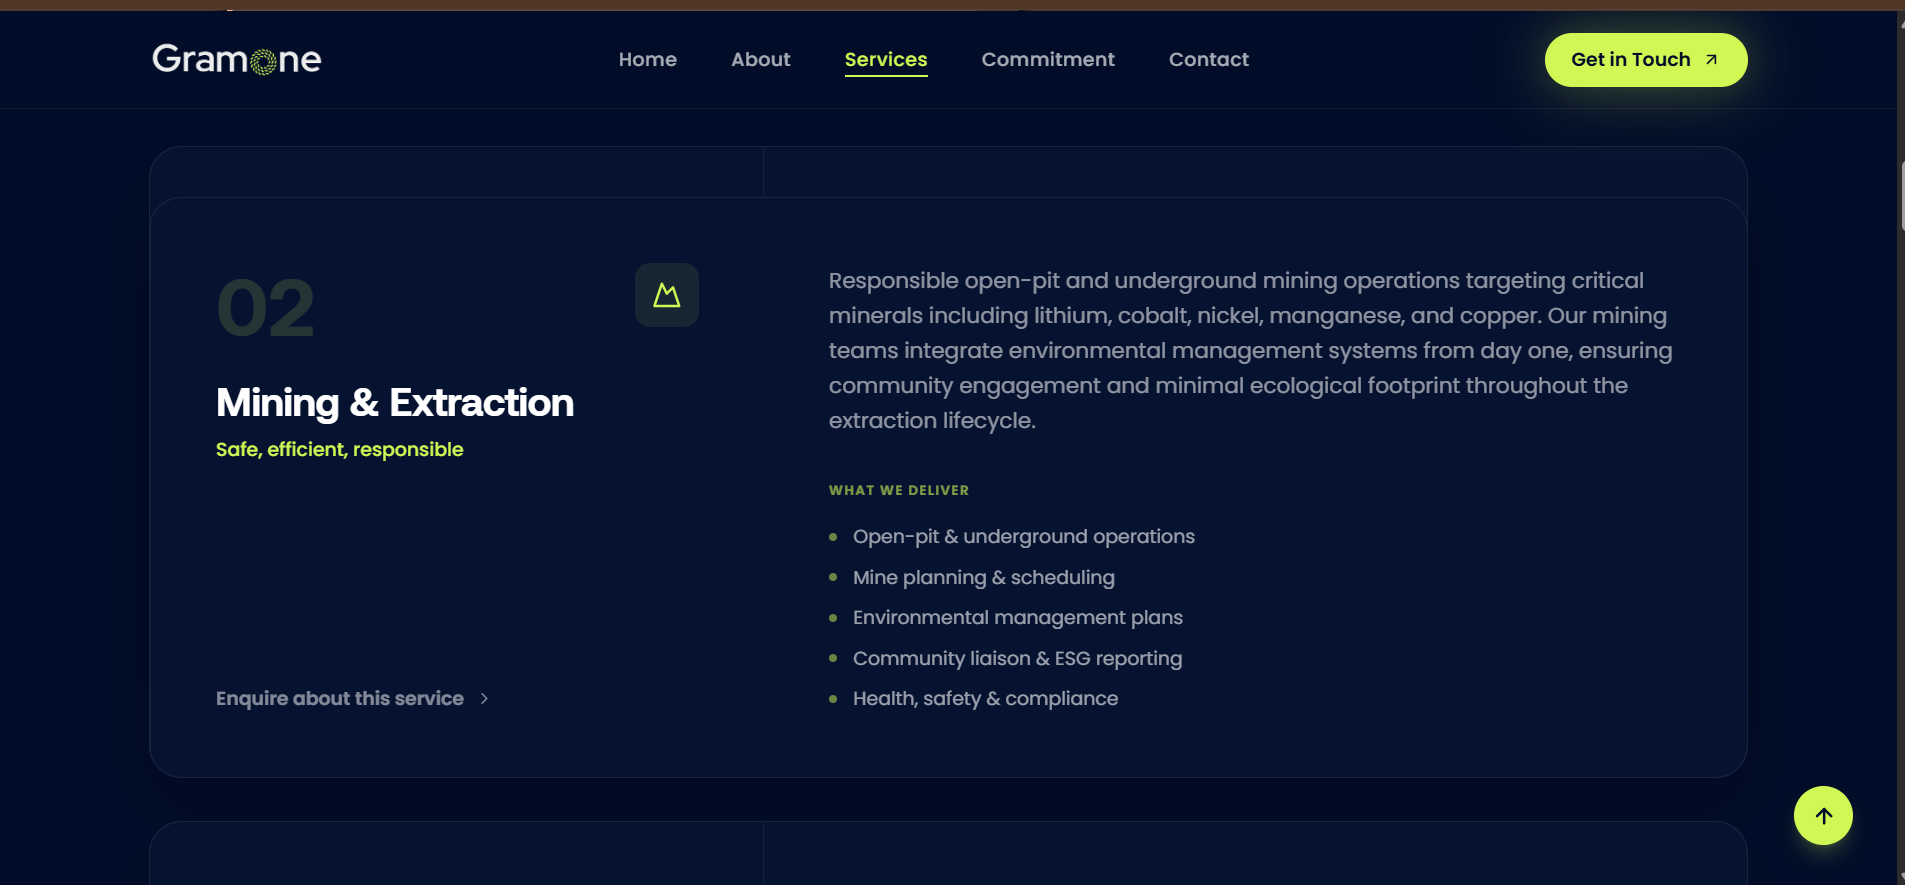
Task: Open the Commitment nav link
Action: click(x=1048, y=60)
